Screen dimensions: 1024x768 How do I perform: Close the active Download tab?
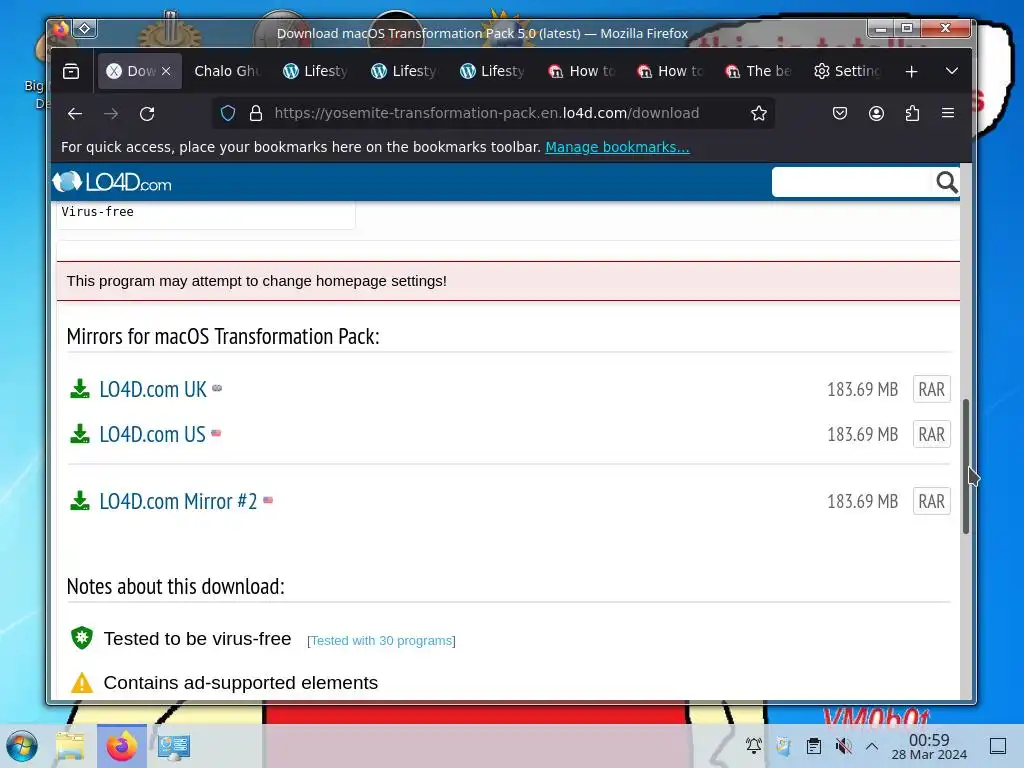click(x=166, y=71)
